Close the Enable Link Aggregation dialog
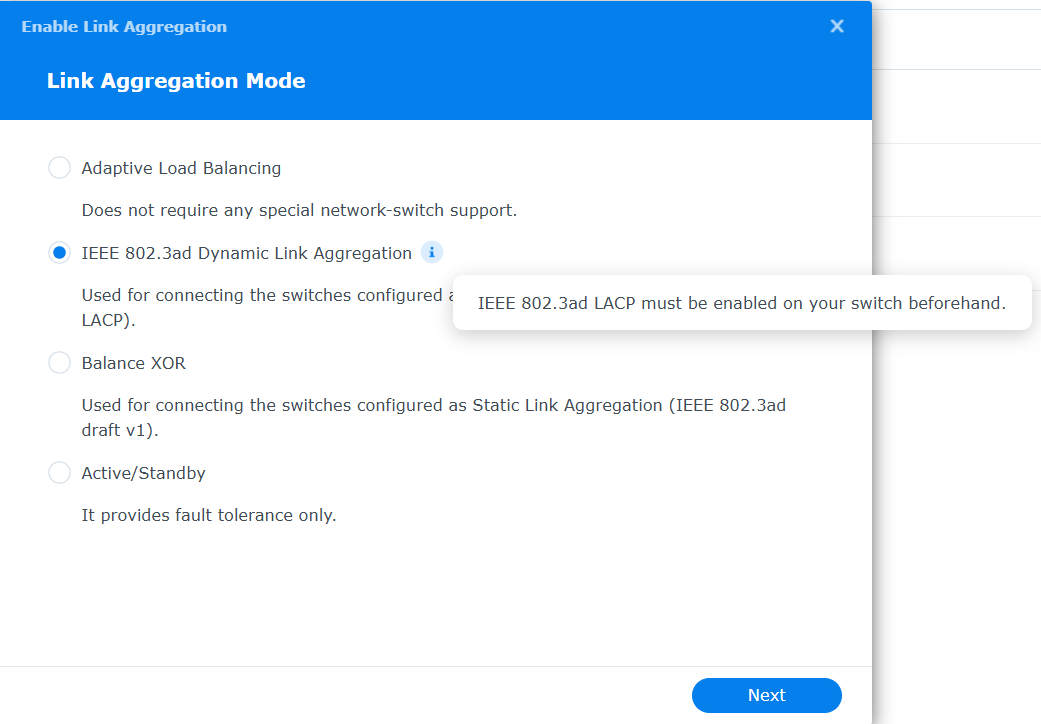The width and height of the screenshot is (1041, 724). point(837,26)
